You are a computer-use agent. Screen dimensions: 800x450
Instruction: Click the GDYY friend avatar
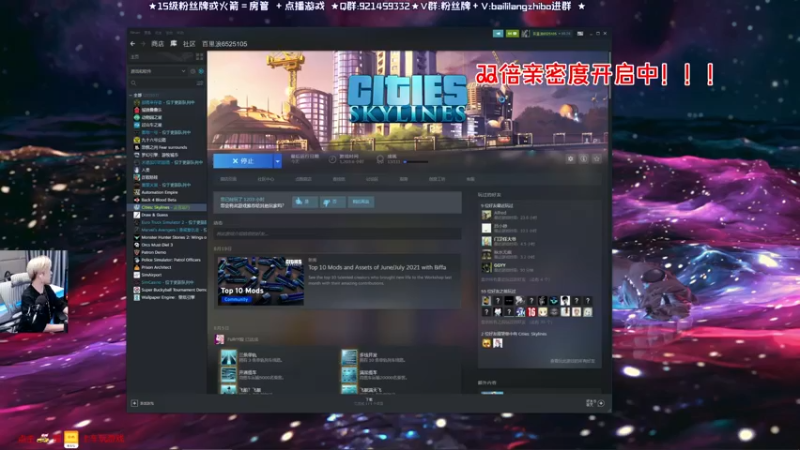[x=486, y=267]
